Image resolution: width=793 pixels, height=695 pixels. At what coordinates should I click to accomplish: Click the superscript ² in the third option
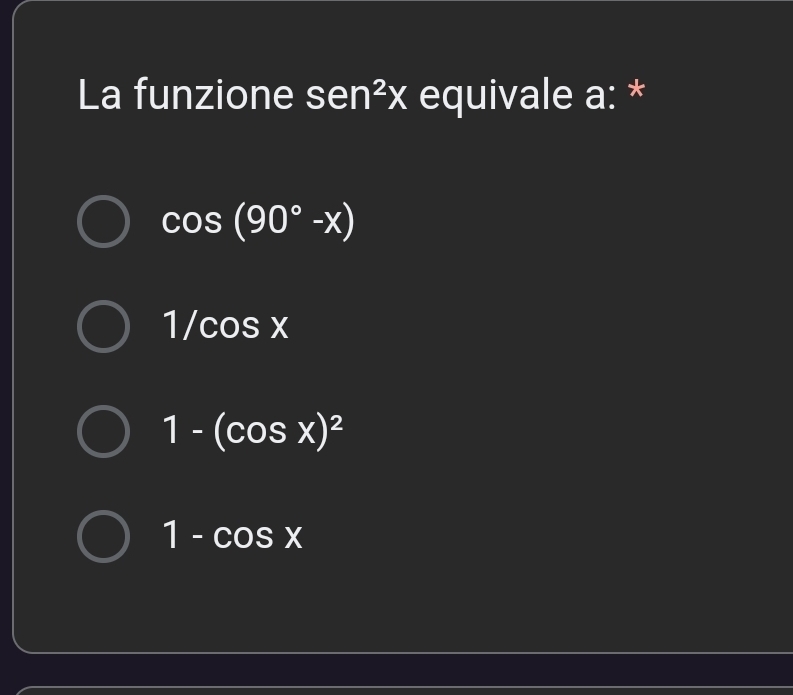pyautogui.click(x=337, y=422)
